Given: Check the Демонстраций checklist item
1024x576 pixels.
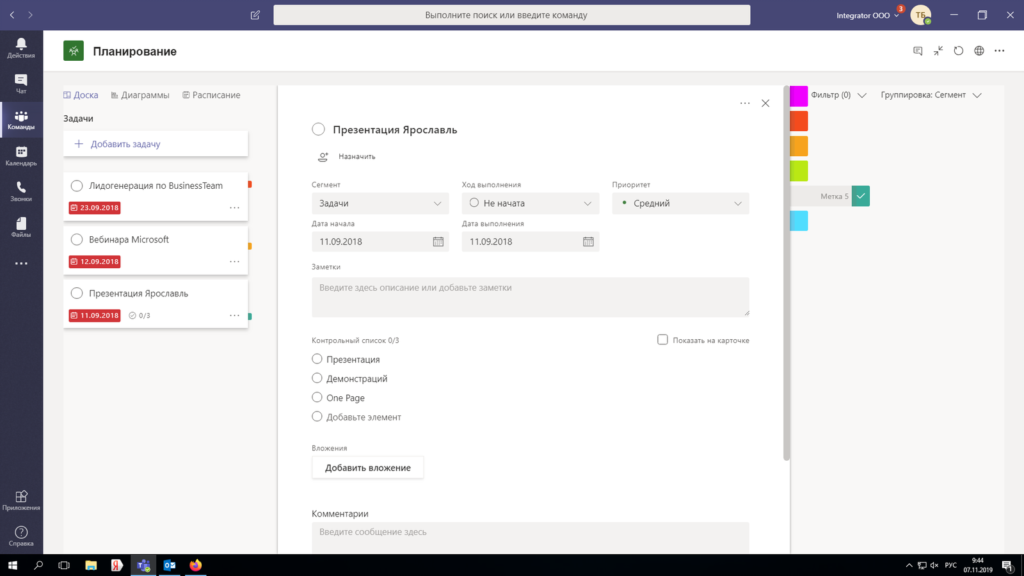Looking at the screenshot, I should [317, 378].
